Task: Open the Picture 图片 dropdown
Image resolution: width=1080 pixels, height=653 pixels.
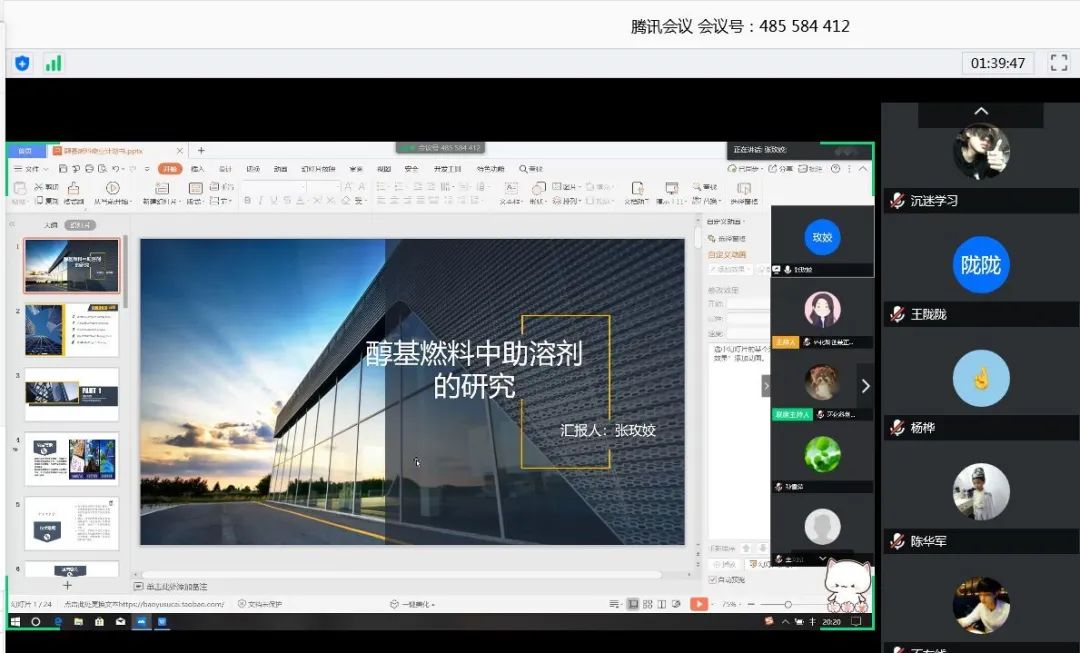Action: (x=565, y=187)
